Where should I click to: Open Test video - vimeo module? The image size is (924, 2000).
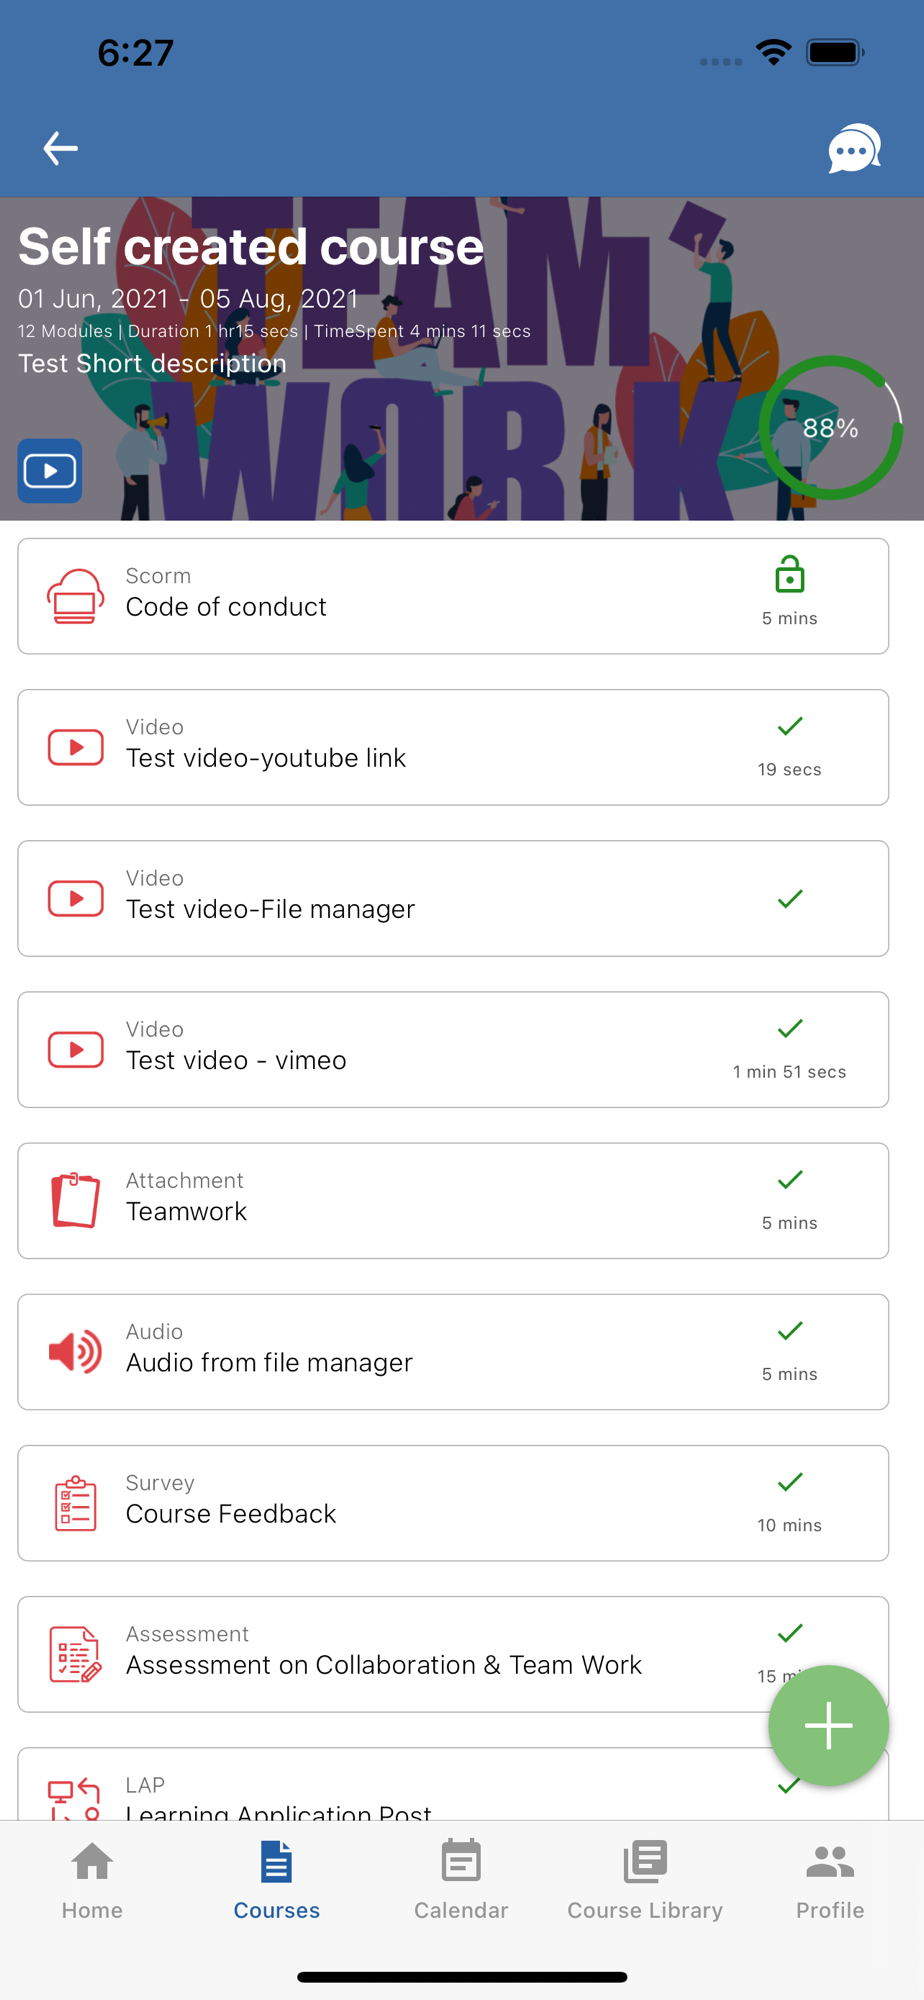(x=453, y=1049)
